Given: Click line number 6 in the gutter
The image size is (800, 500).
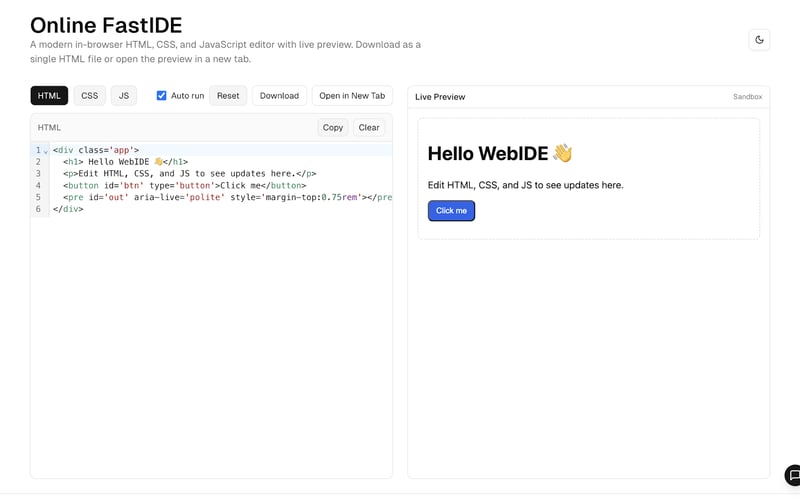Looking at the screenshot, I should pyautogui.click(x=38, y=209).
